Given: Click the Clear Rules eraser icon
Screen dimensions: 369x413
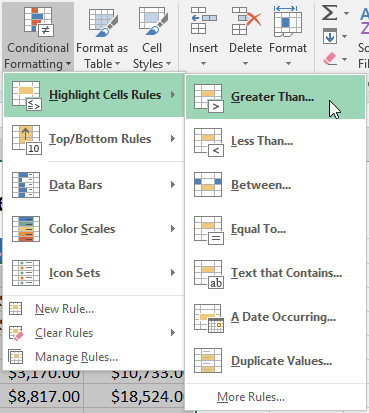Looking at the screenshot, I should tap(16, 333).
